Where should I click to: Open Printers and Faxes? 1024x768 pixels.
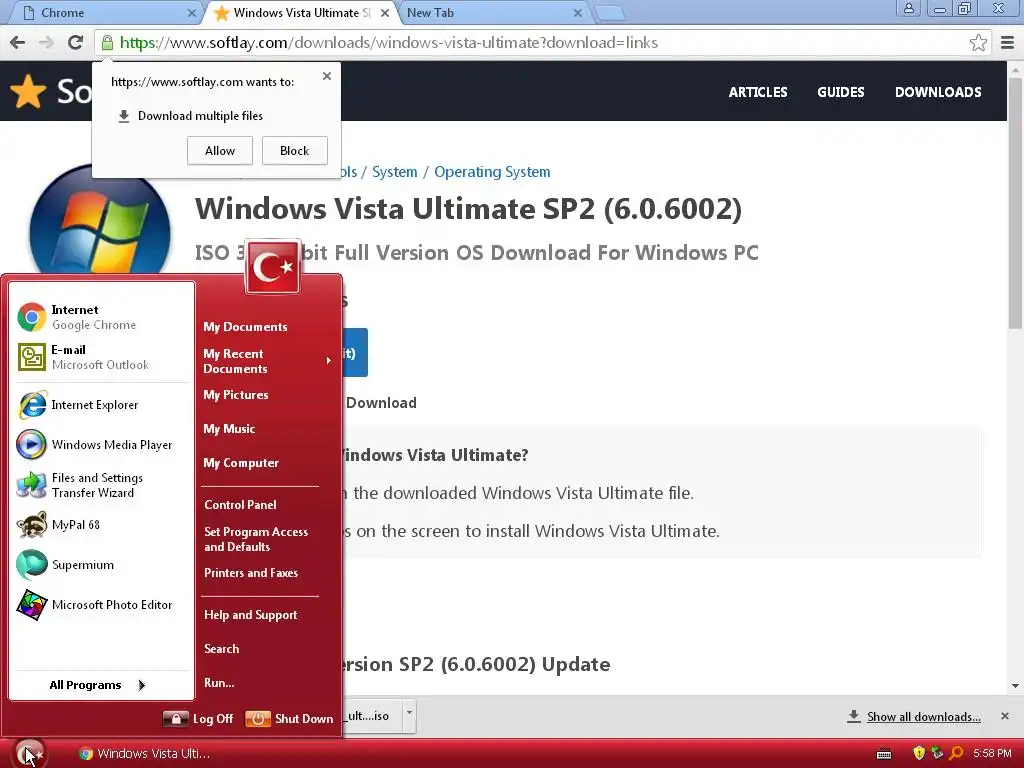251,573
